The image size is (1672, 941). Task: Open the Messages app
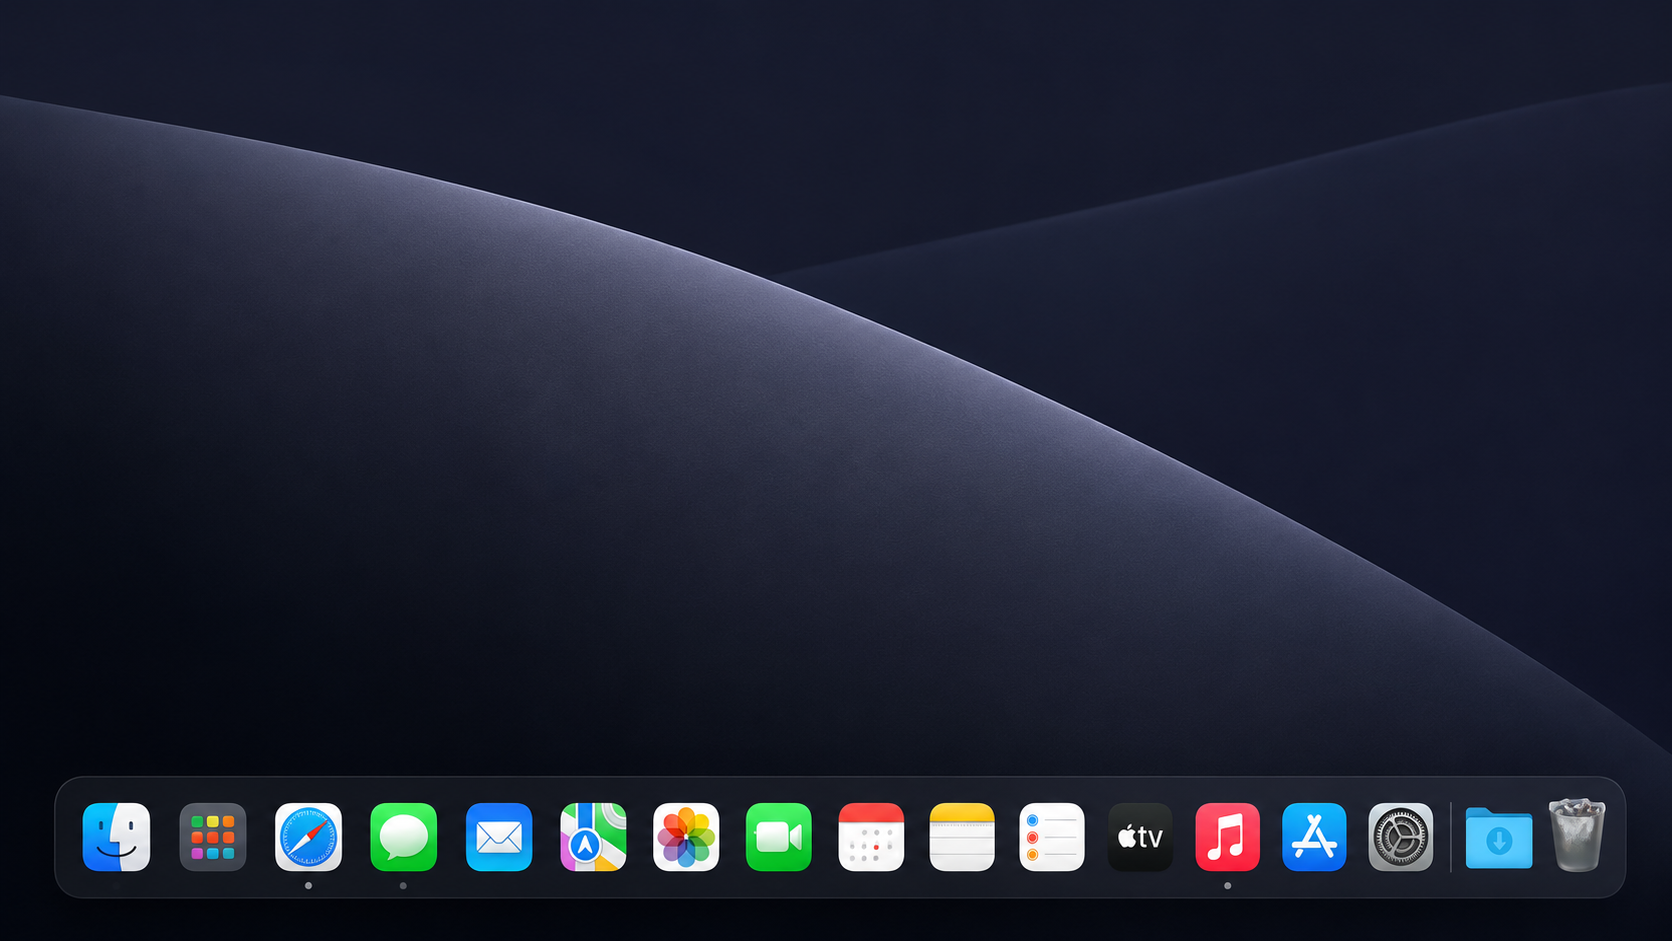[403, 837]
